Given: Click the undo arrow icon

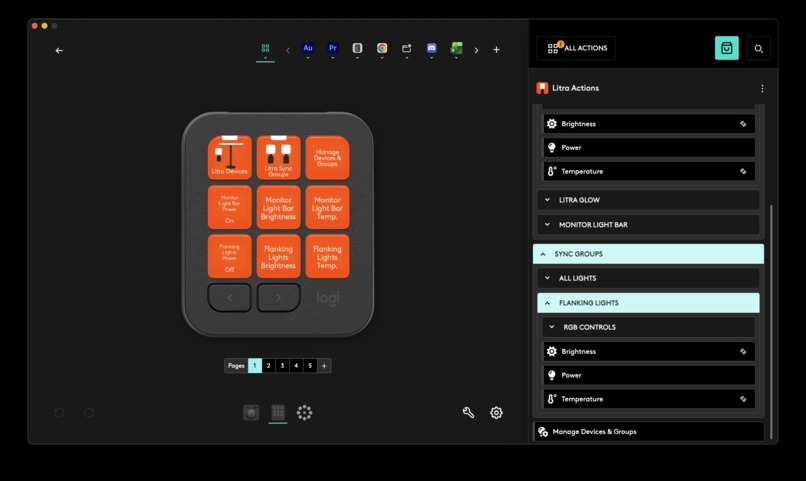Looking at the screenshot, I should tap(59, 413).
